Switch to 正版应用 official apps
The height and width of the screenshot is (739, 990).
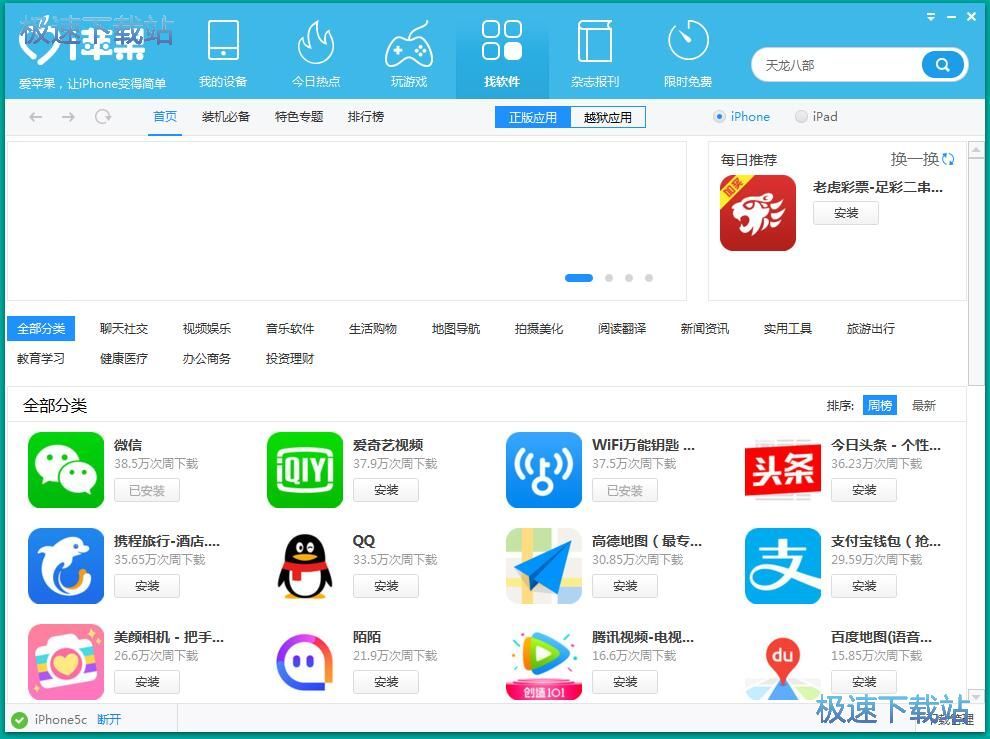pos(533,117)
